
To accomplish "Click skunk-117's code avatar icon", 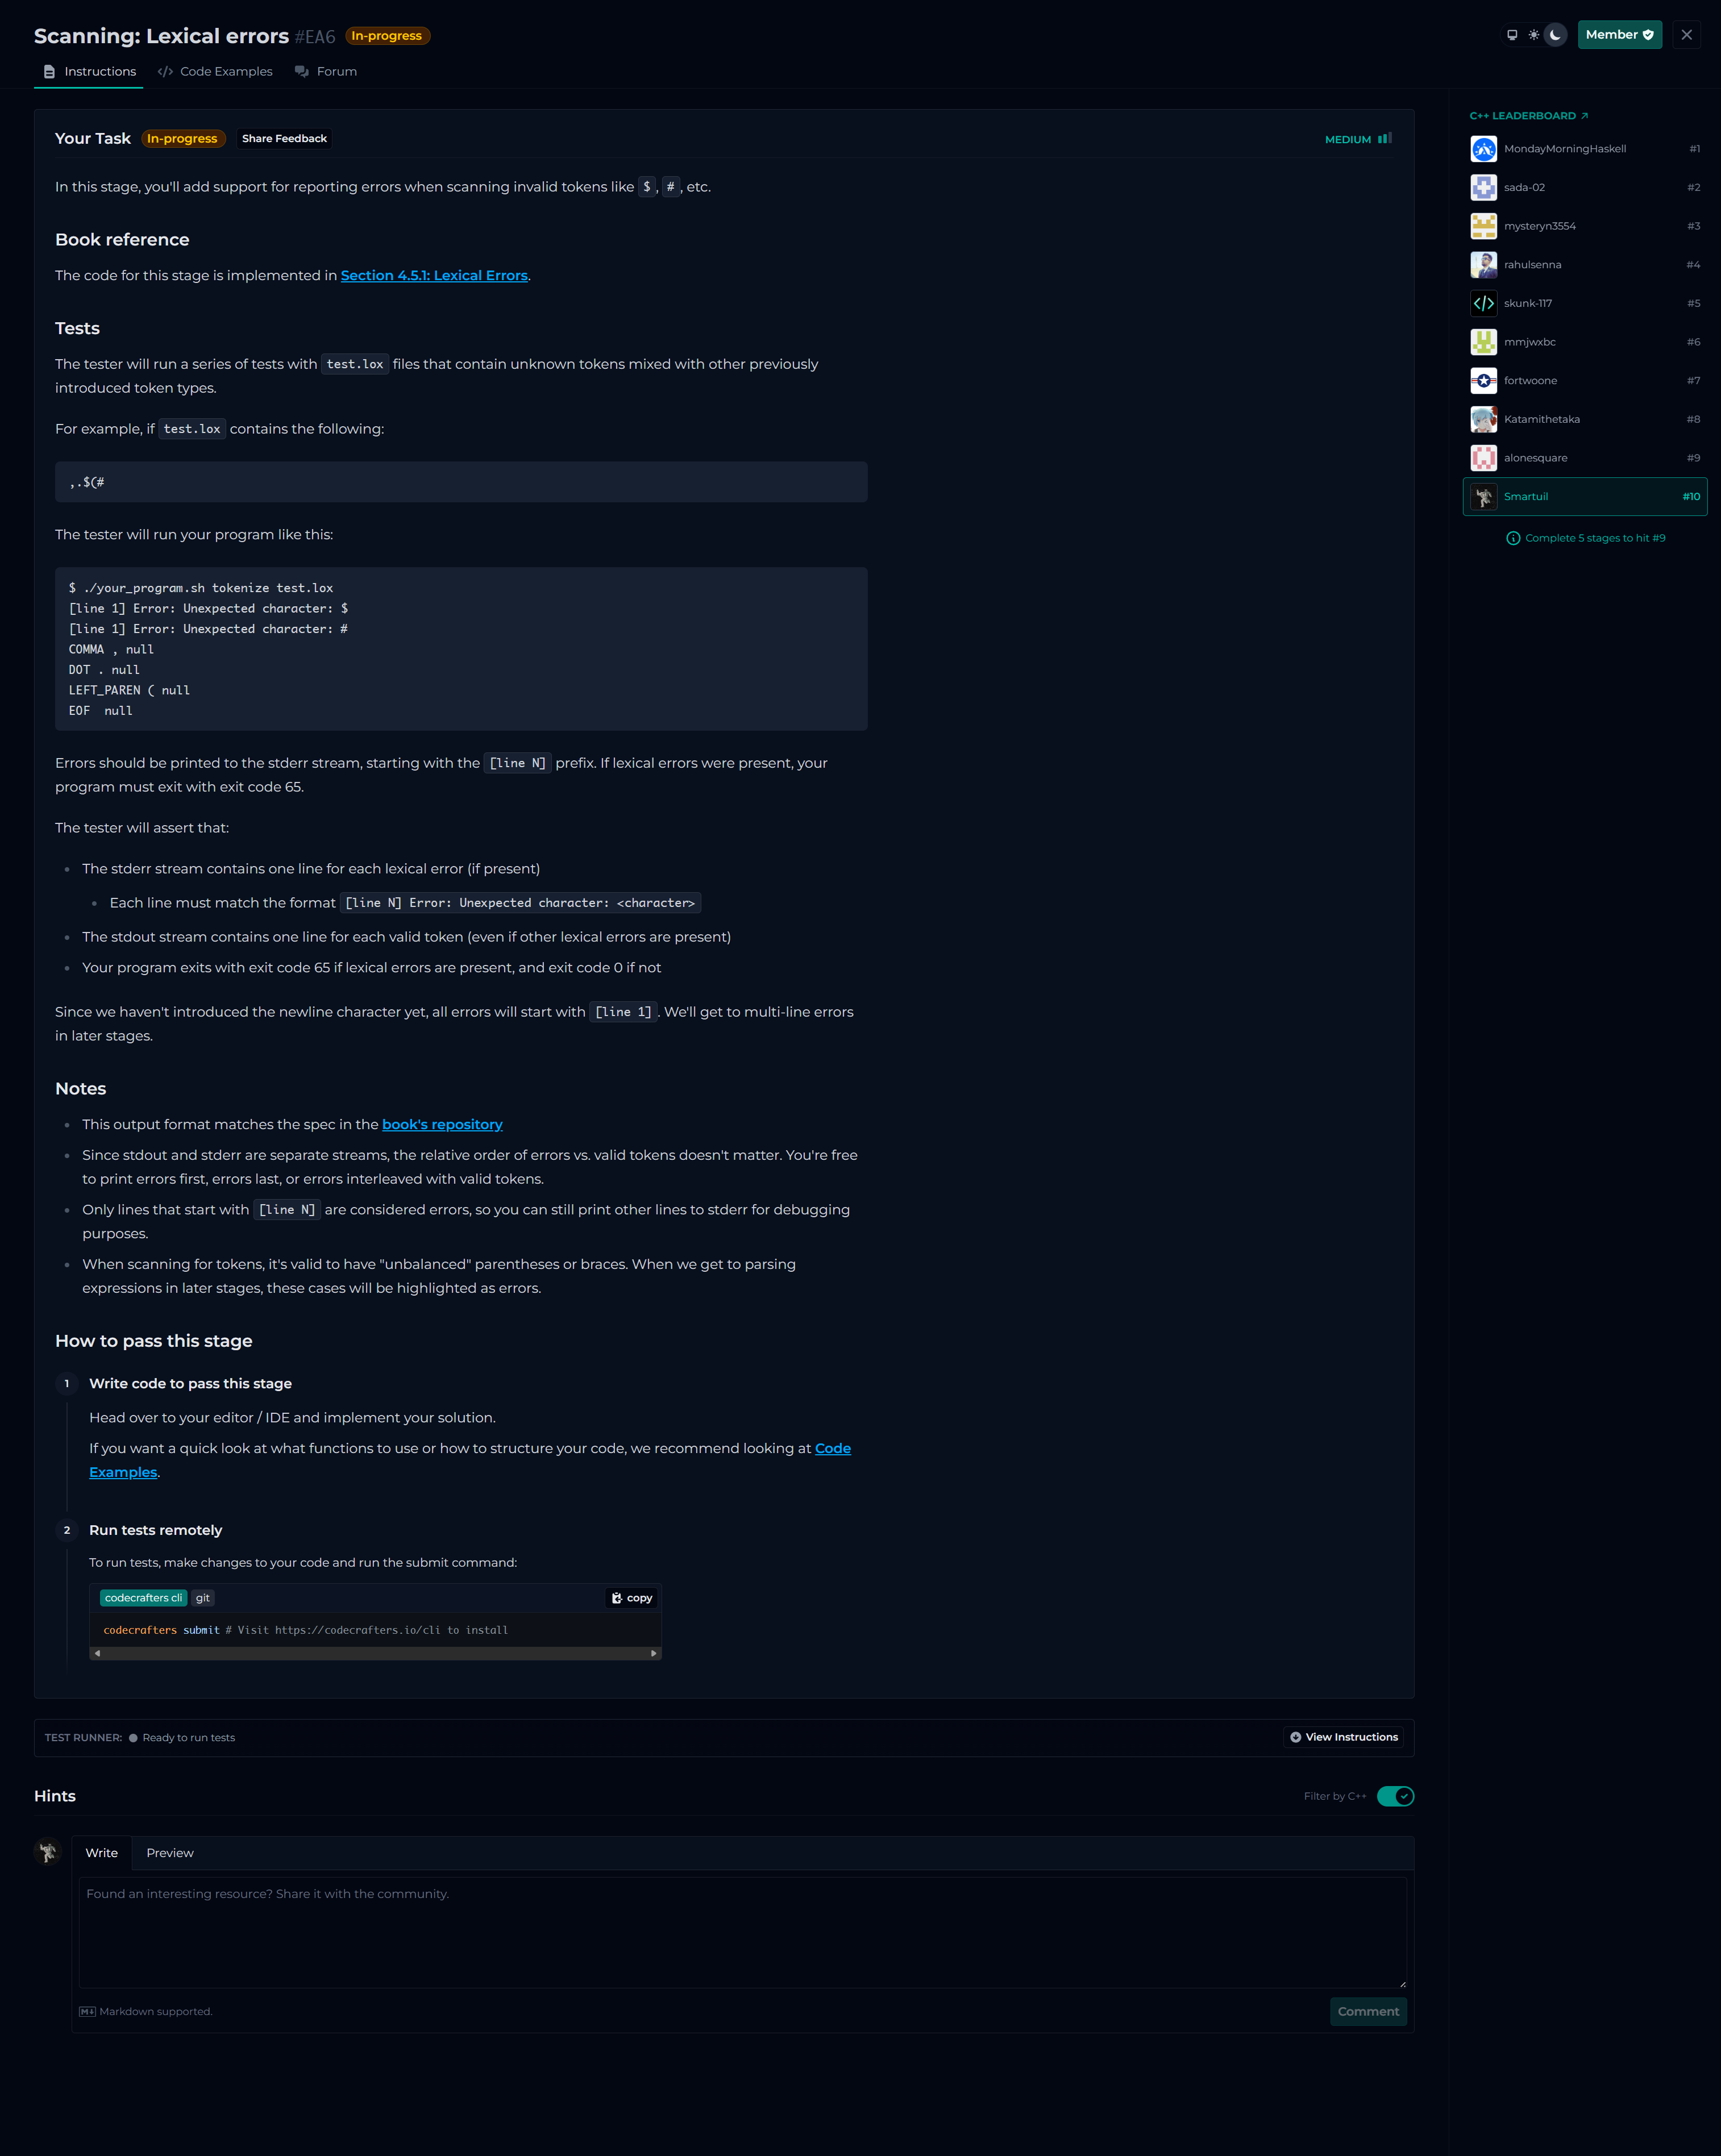I will tap(1484, 303).
